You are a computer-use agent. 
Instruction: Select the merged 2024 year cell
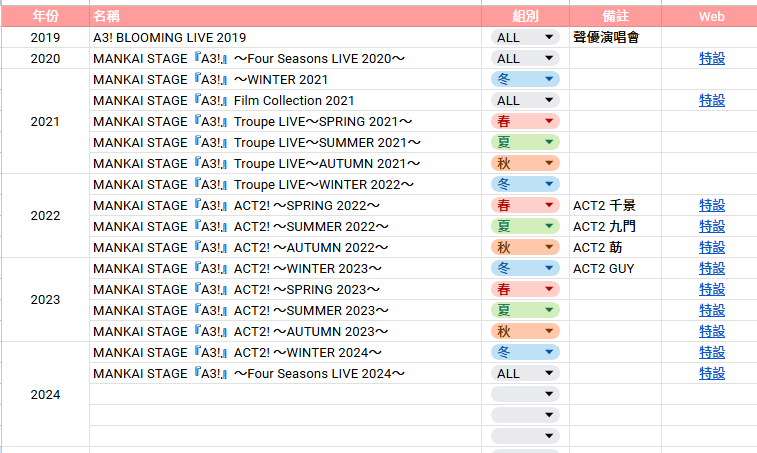point(45,395)
